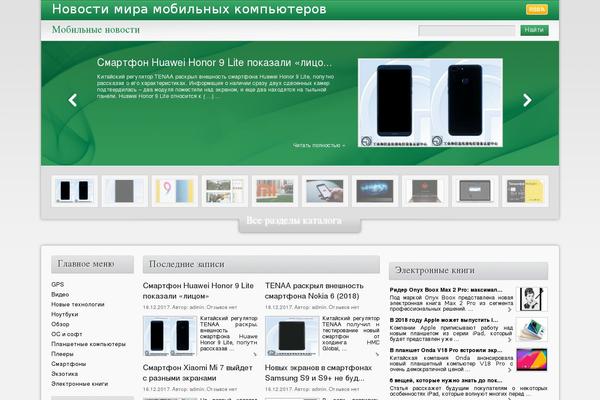Select the yellow card carousel thumbnail

point(525,191)
